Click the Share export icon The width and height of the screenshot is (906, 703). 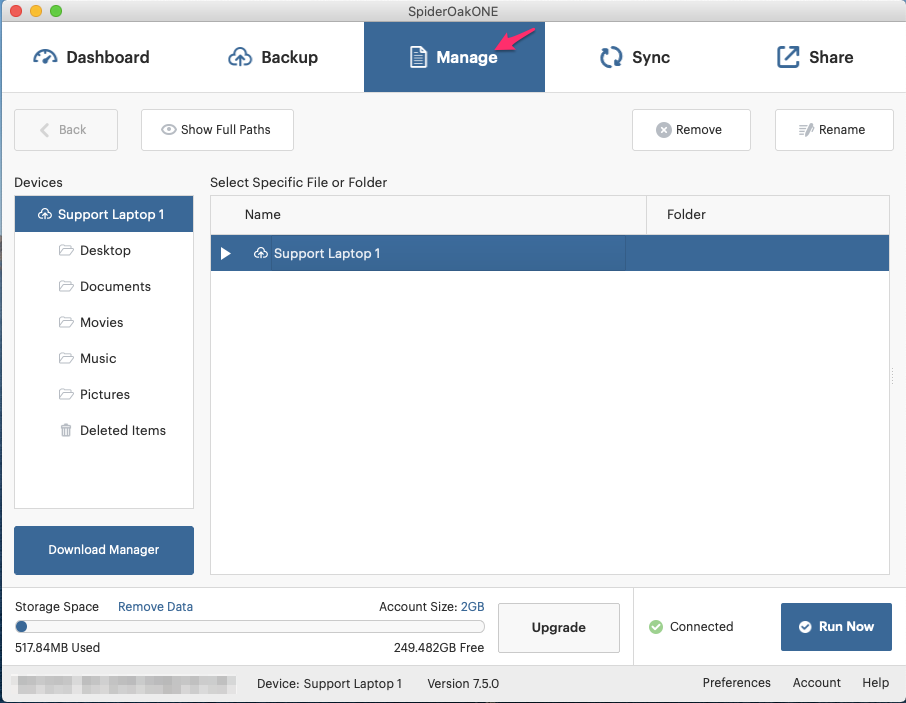pos(788,57)
